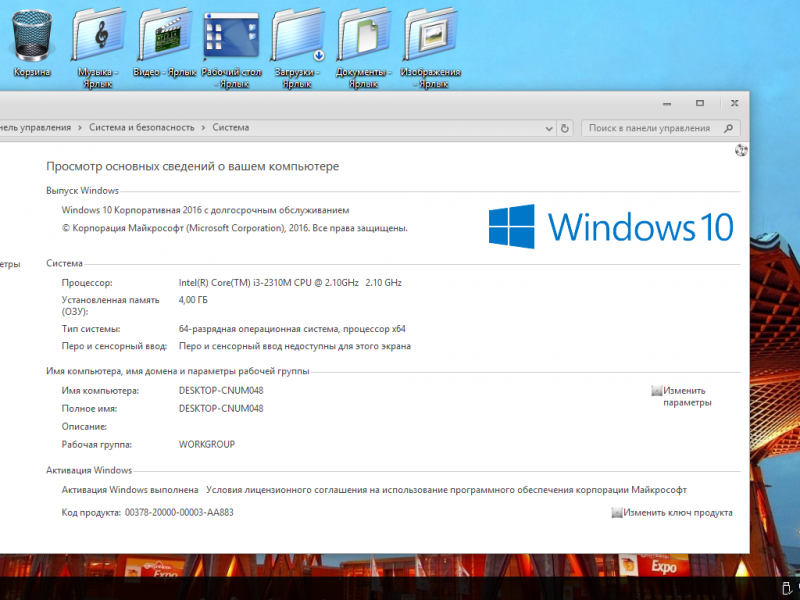Click the Тип системы: label
This screenshot has width=800, height=600.
(x=91, y=329)
